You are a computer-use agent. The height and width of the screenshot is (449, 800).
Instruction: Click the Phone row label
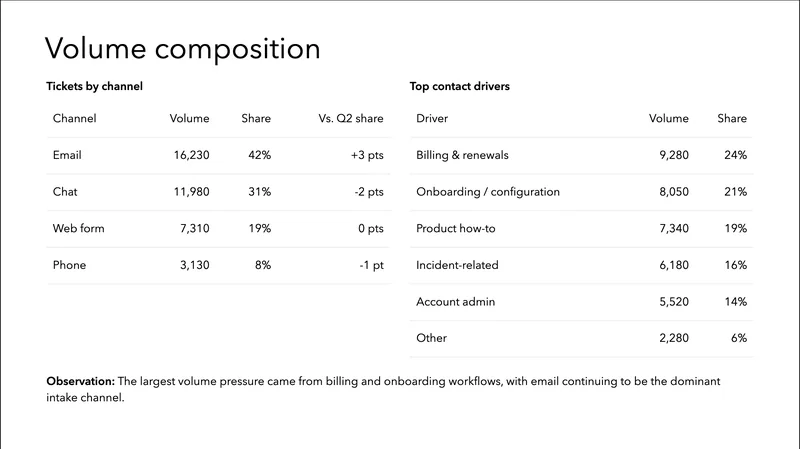click(x=69, y=265)
